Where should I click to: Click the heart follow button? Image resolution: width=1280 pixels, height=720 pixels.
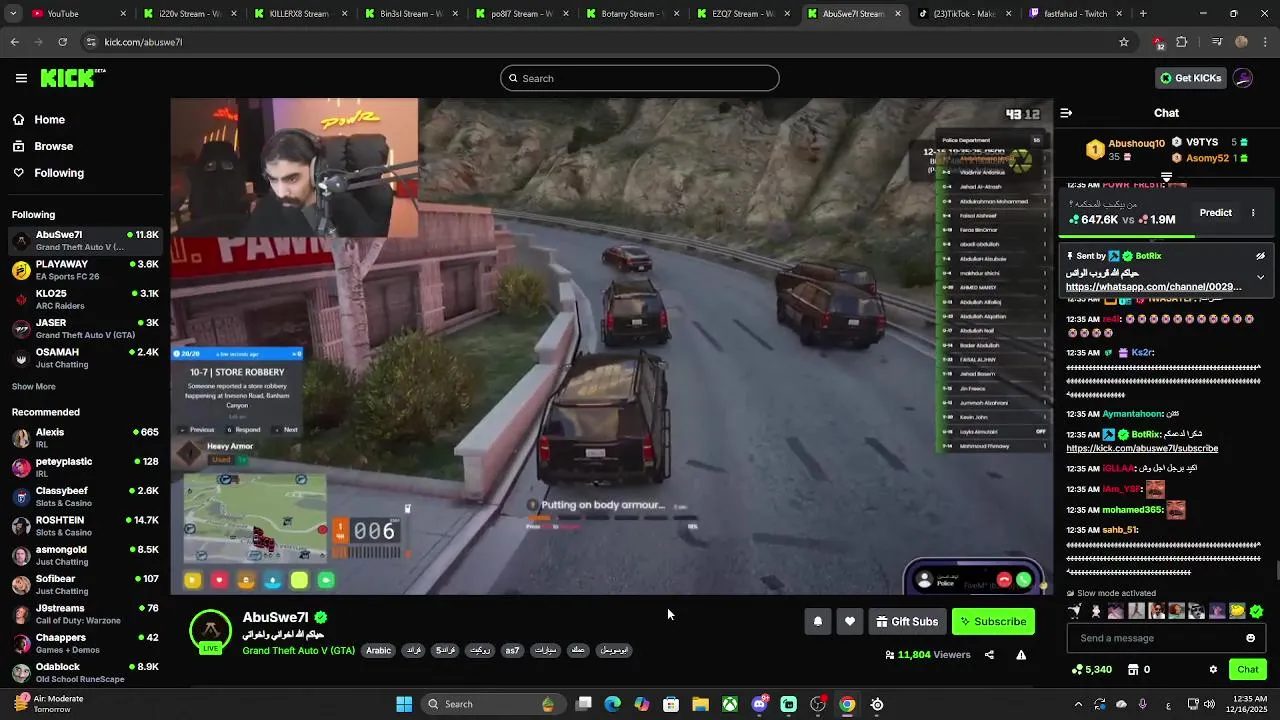[x=850, y=622]
